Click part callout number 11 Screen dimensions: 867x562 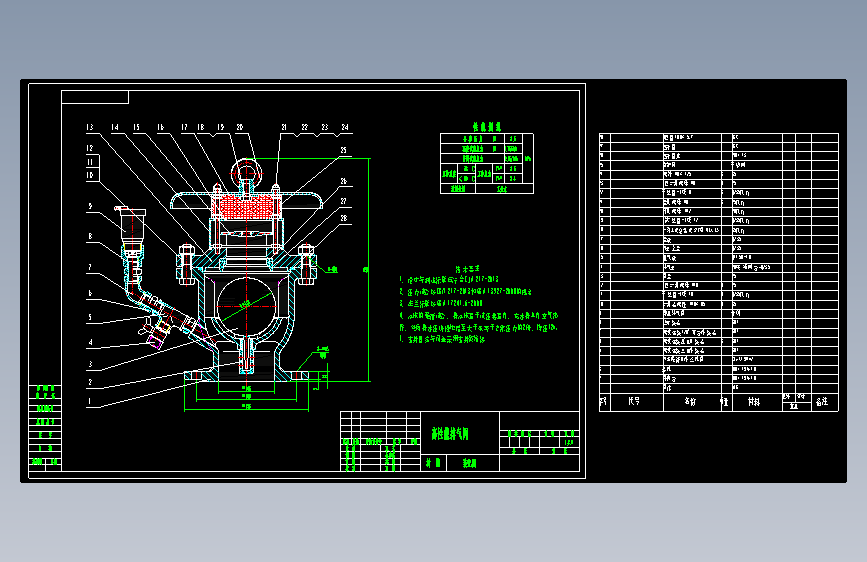[x=90, y=162]
